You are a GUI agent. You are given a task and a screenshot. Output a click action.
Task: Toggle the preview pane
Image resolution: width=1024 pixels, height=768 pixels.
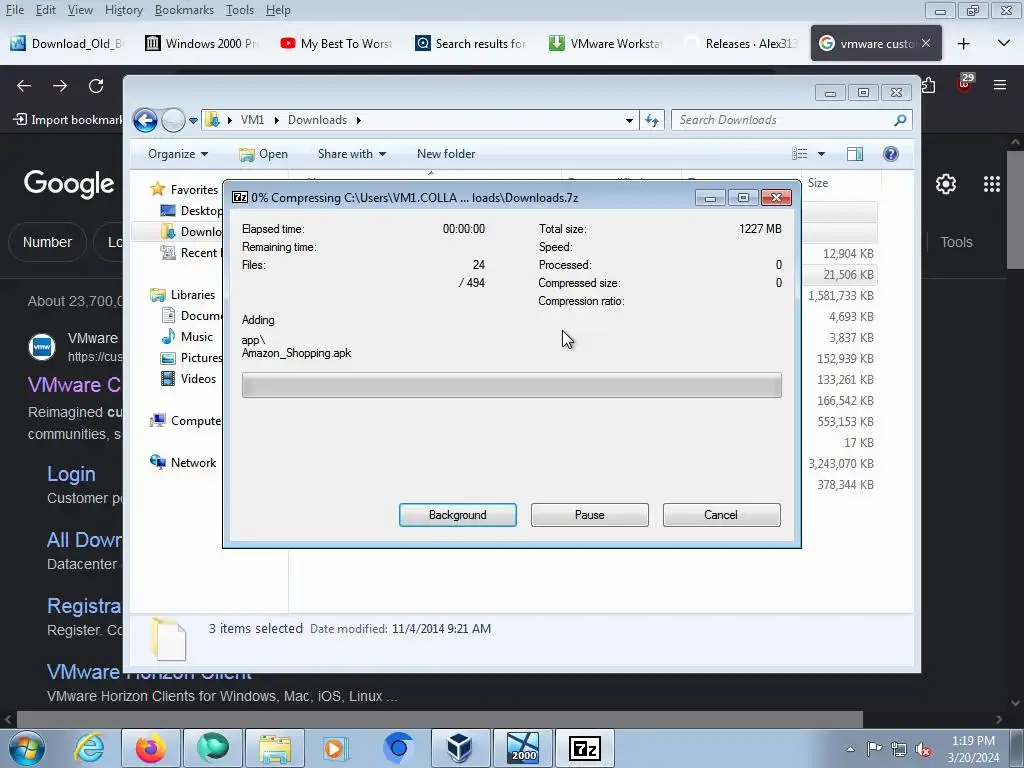coord(855,154)
